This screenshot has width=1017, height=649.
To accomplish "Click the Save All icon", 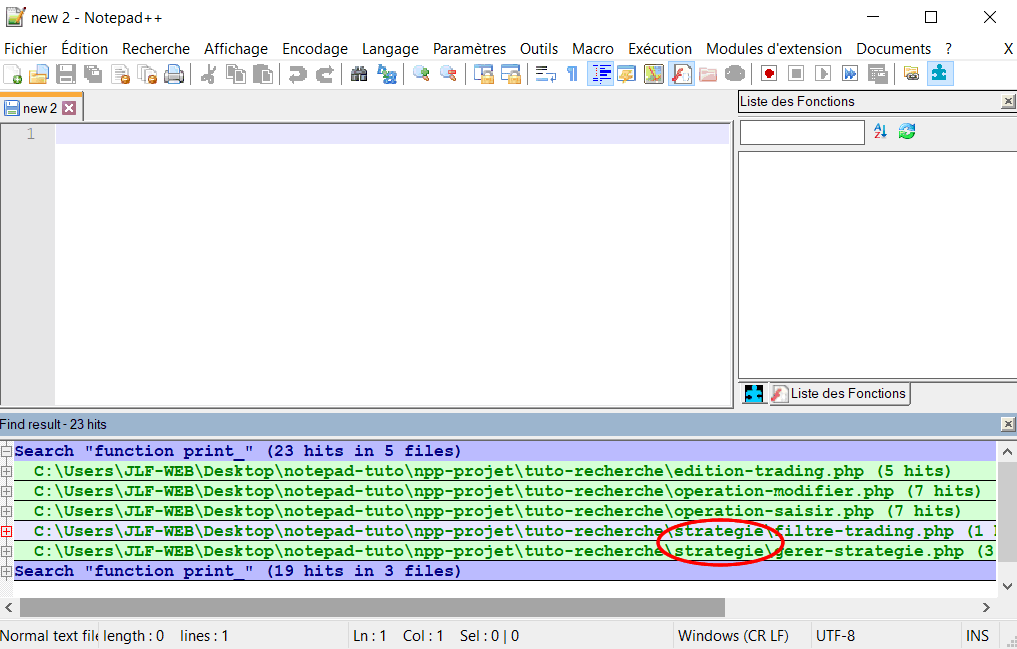I will (x=93, y=74).
